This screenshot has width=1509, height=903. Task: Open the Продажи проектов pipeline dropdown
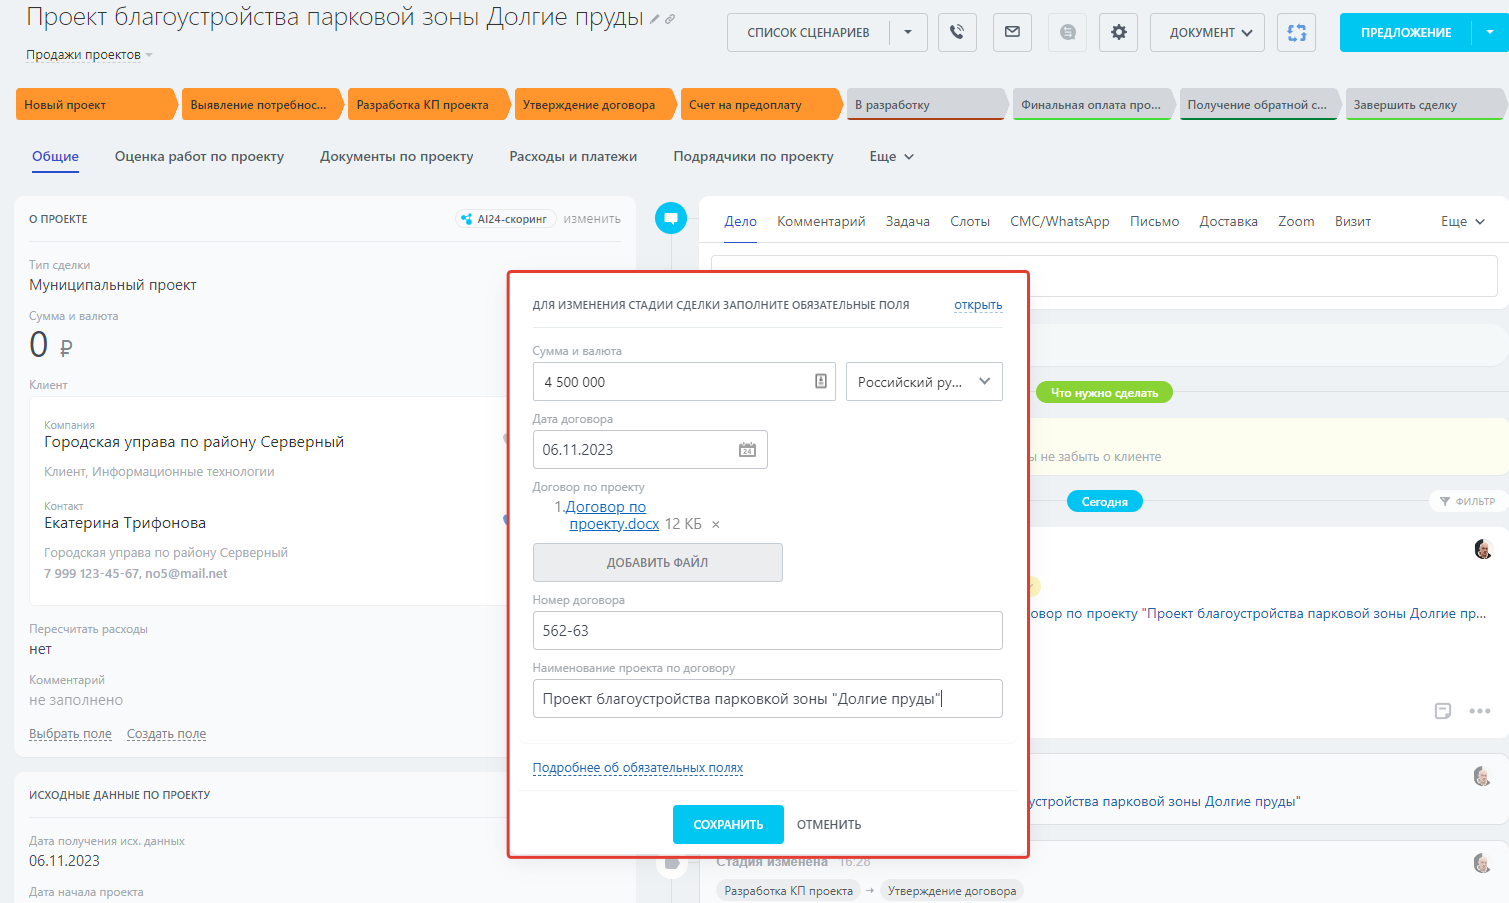point(89,55)
